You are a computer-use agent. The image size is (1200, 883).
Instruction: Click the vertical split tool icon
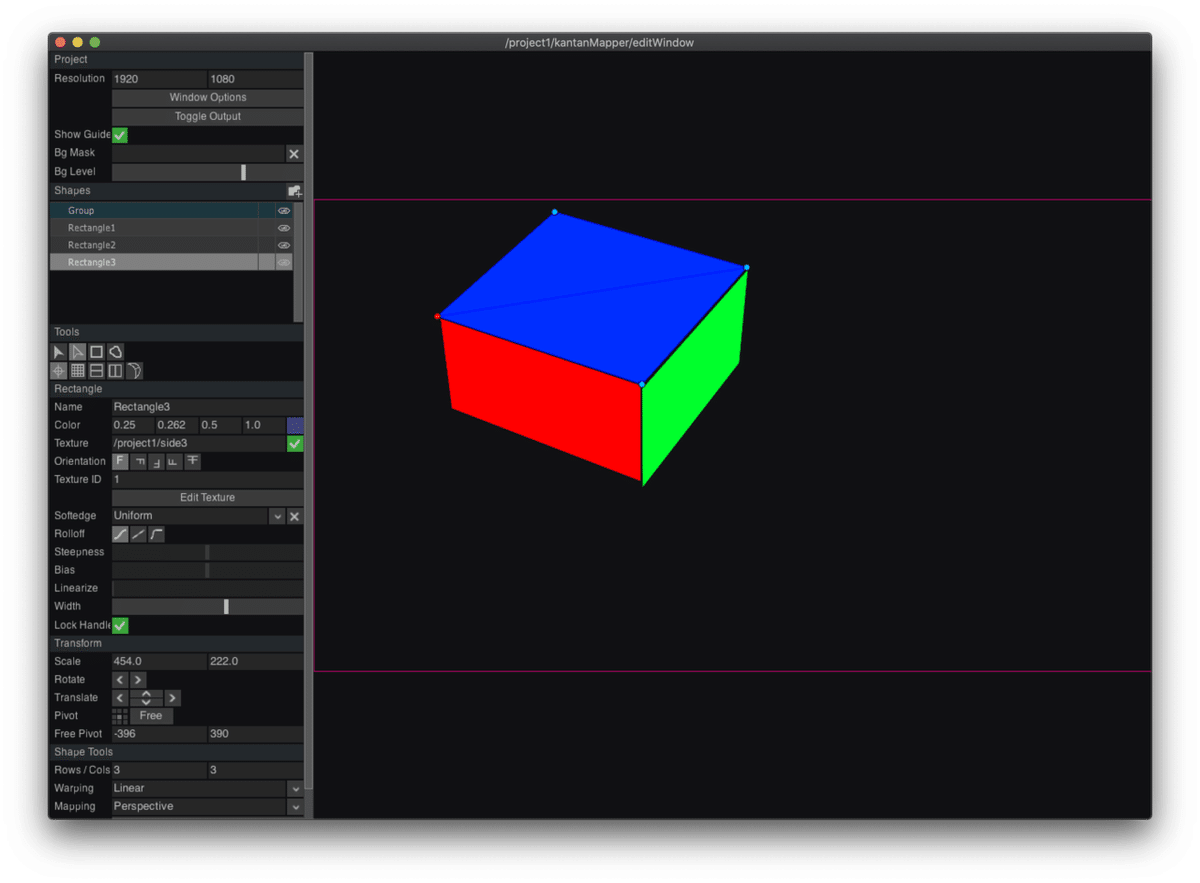(x=115, y=371)
